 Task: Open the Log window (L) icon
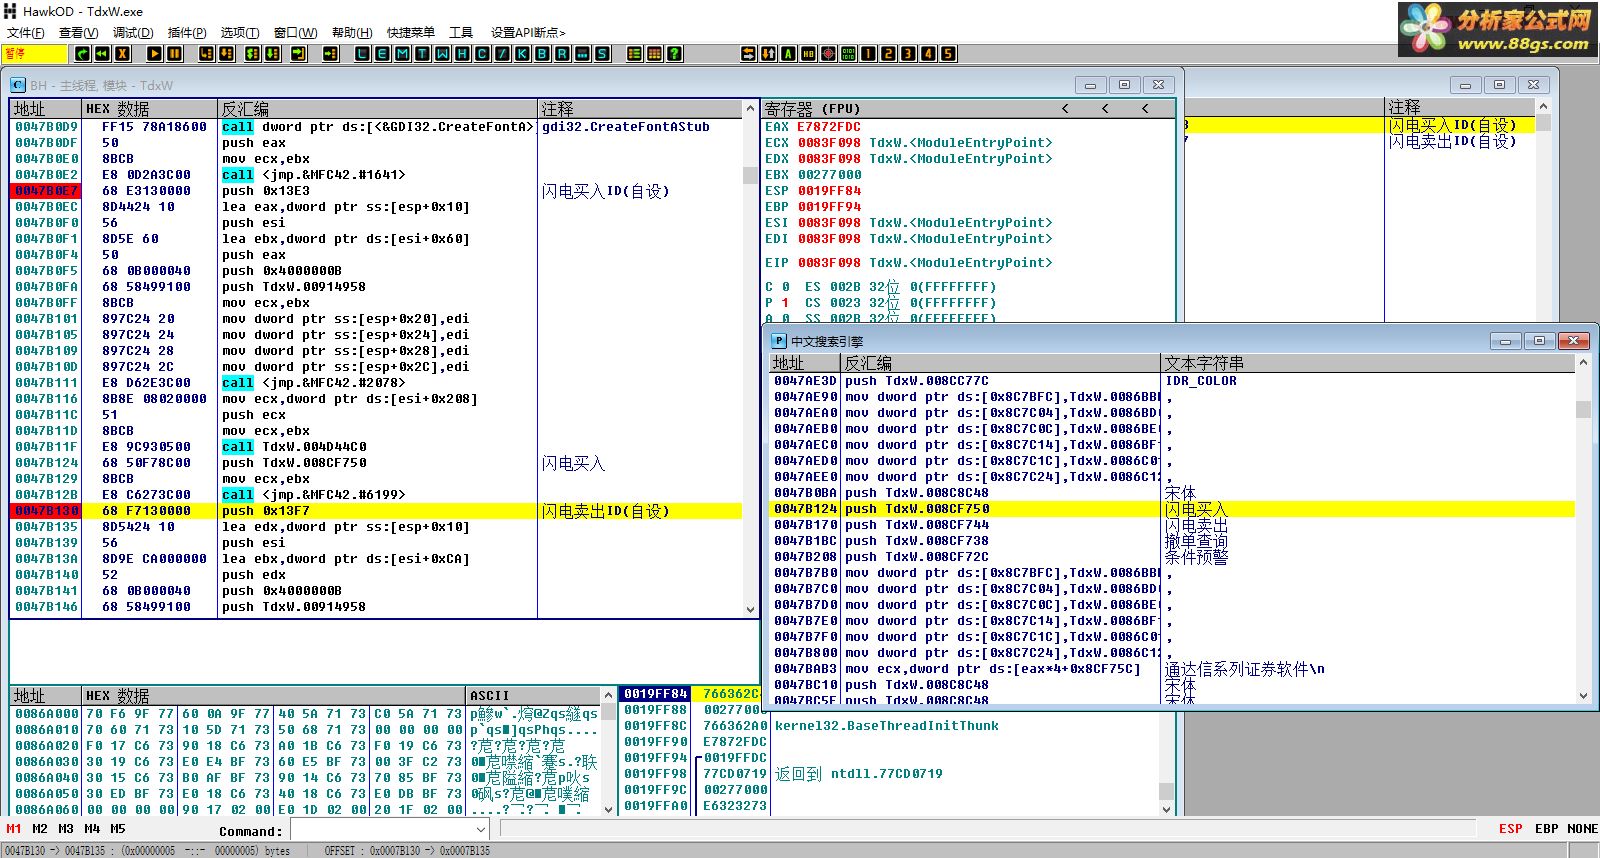pos(362,54)
